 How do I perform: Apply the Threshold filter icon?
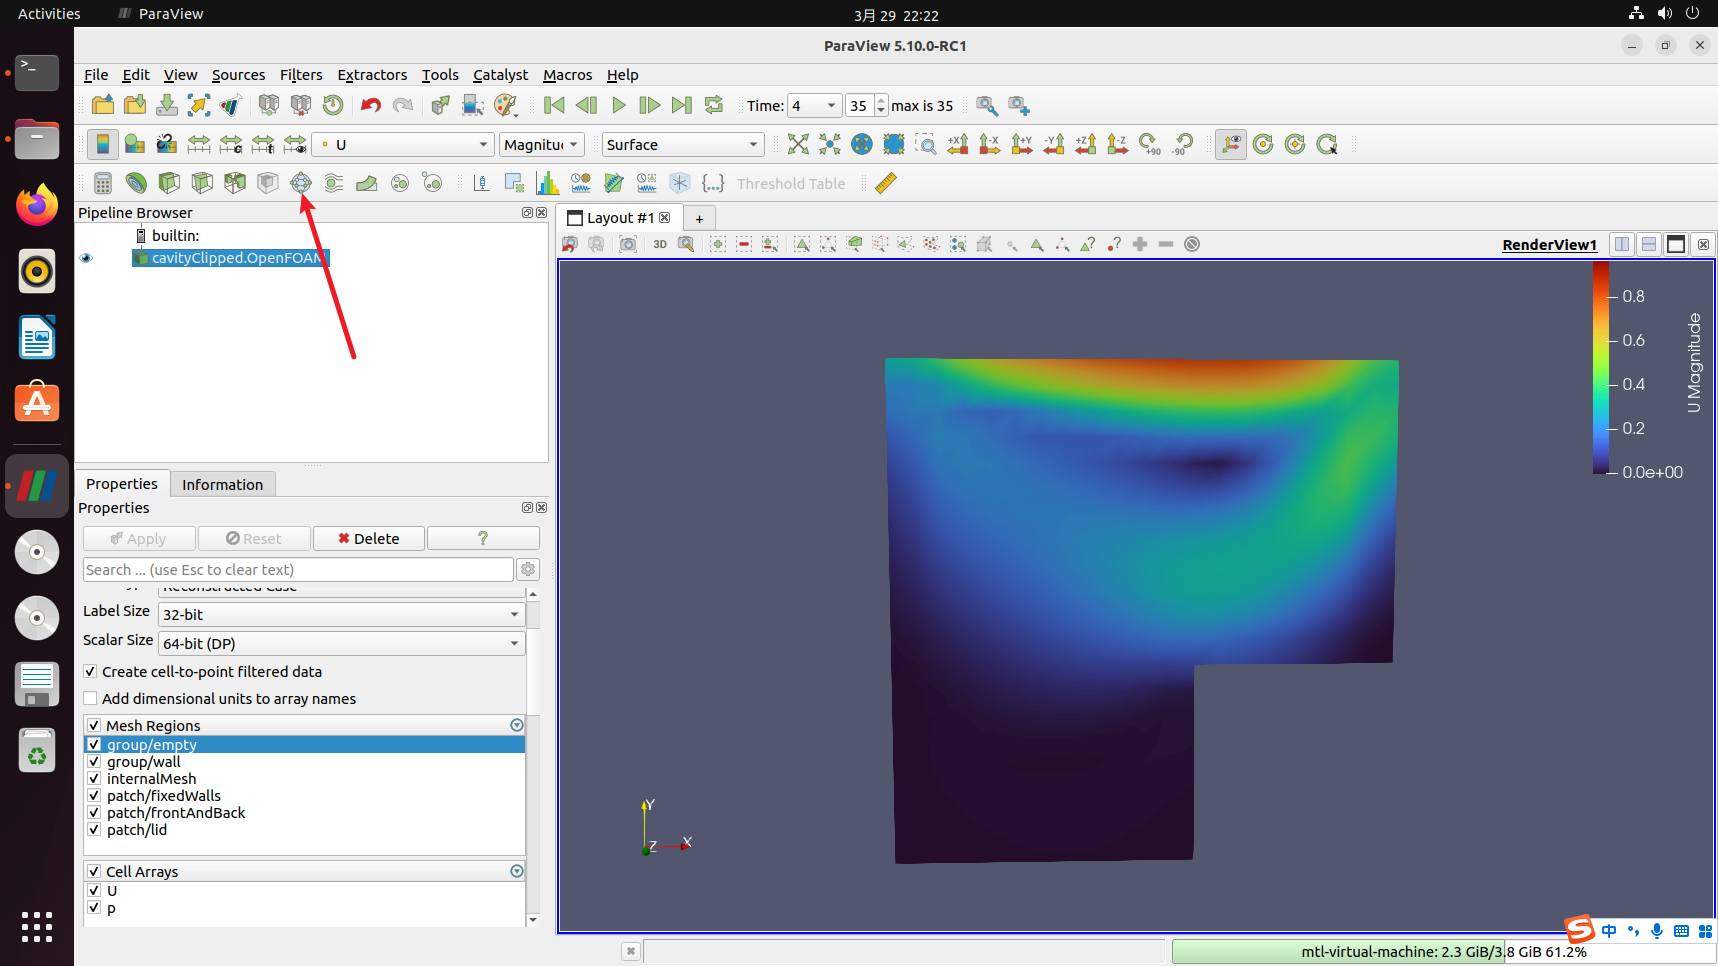(235, 183)
